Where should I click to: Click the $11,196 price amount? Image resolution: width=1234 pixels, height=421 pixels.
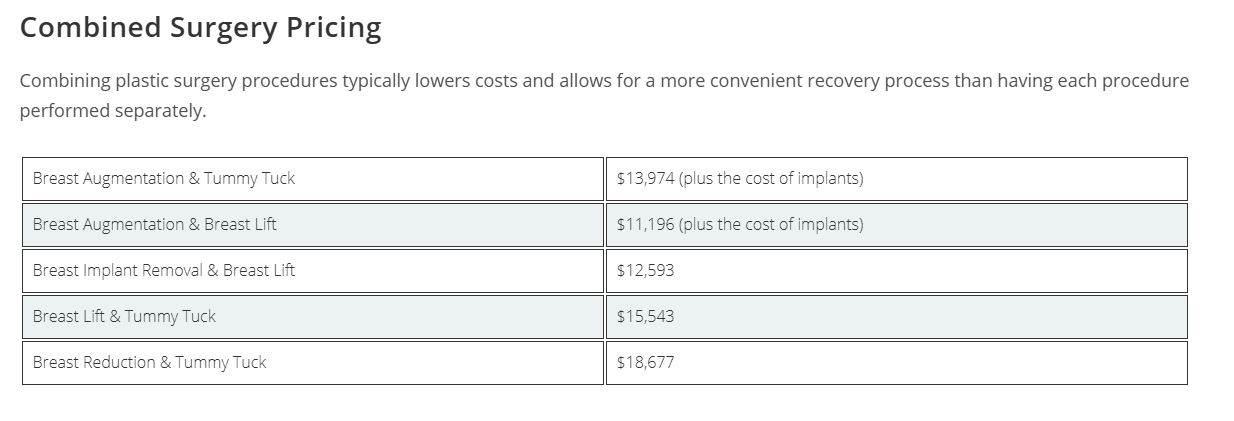[x=645, y=225]
